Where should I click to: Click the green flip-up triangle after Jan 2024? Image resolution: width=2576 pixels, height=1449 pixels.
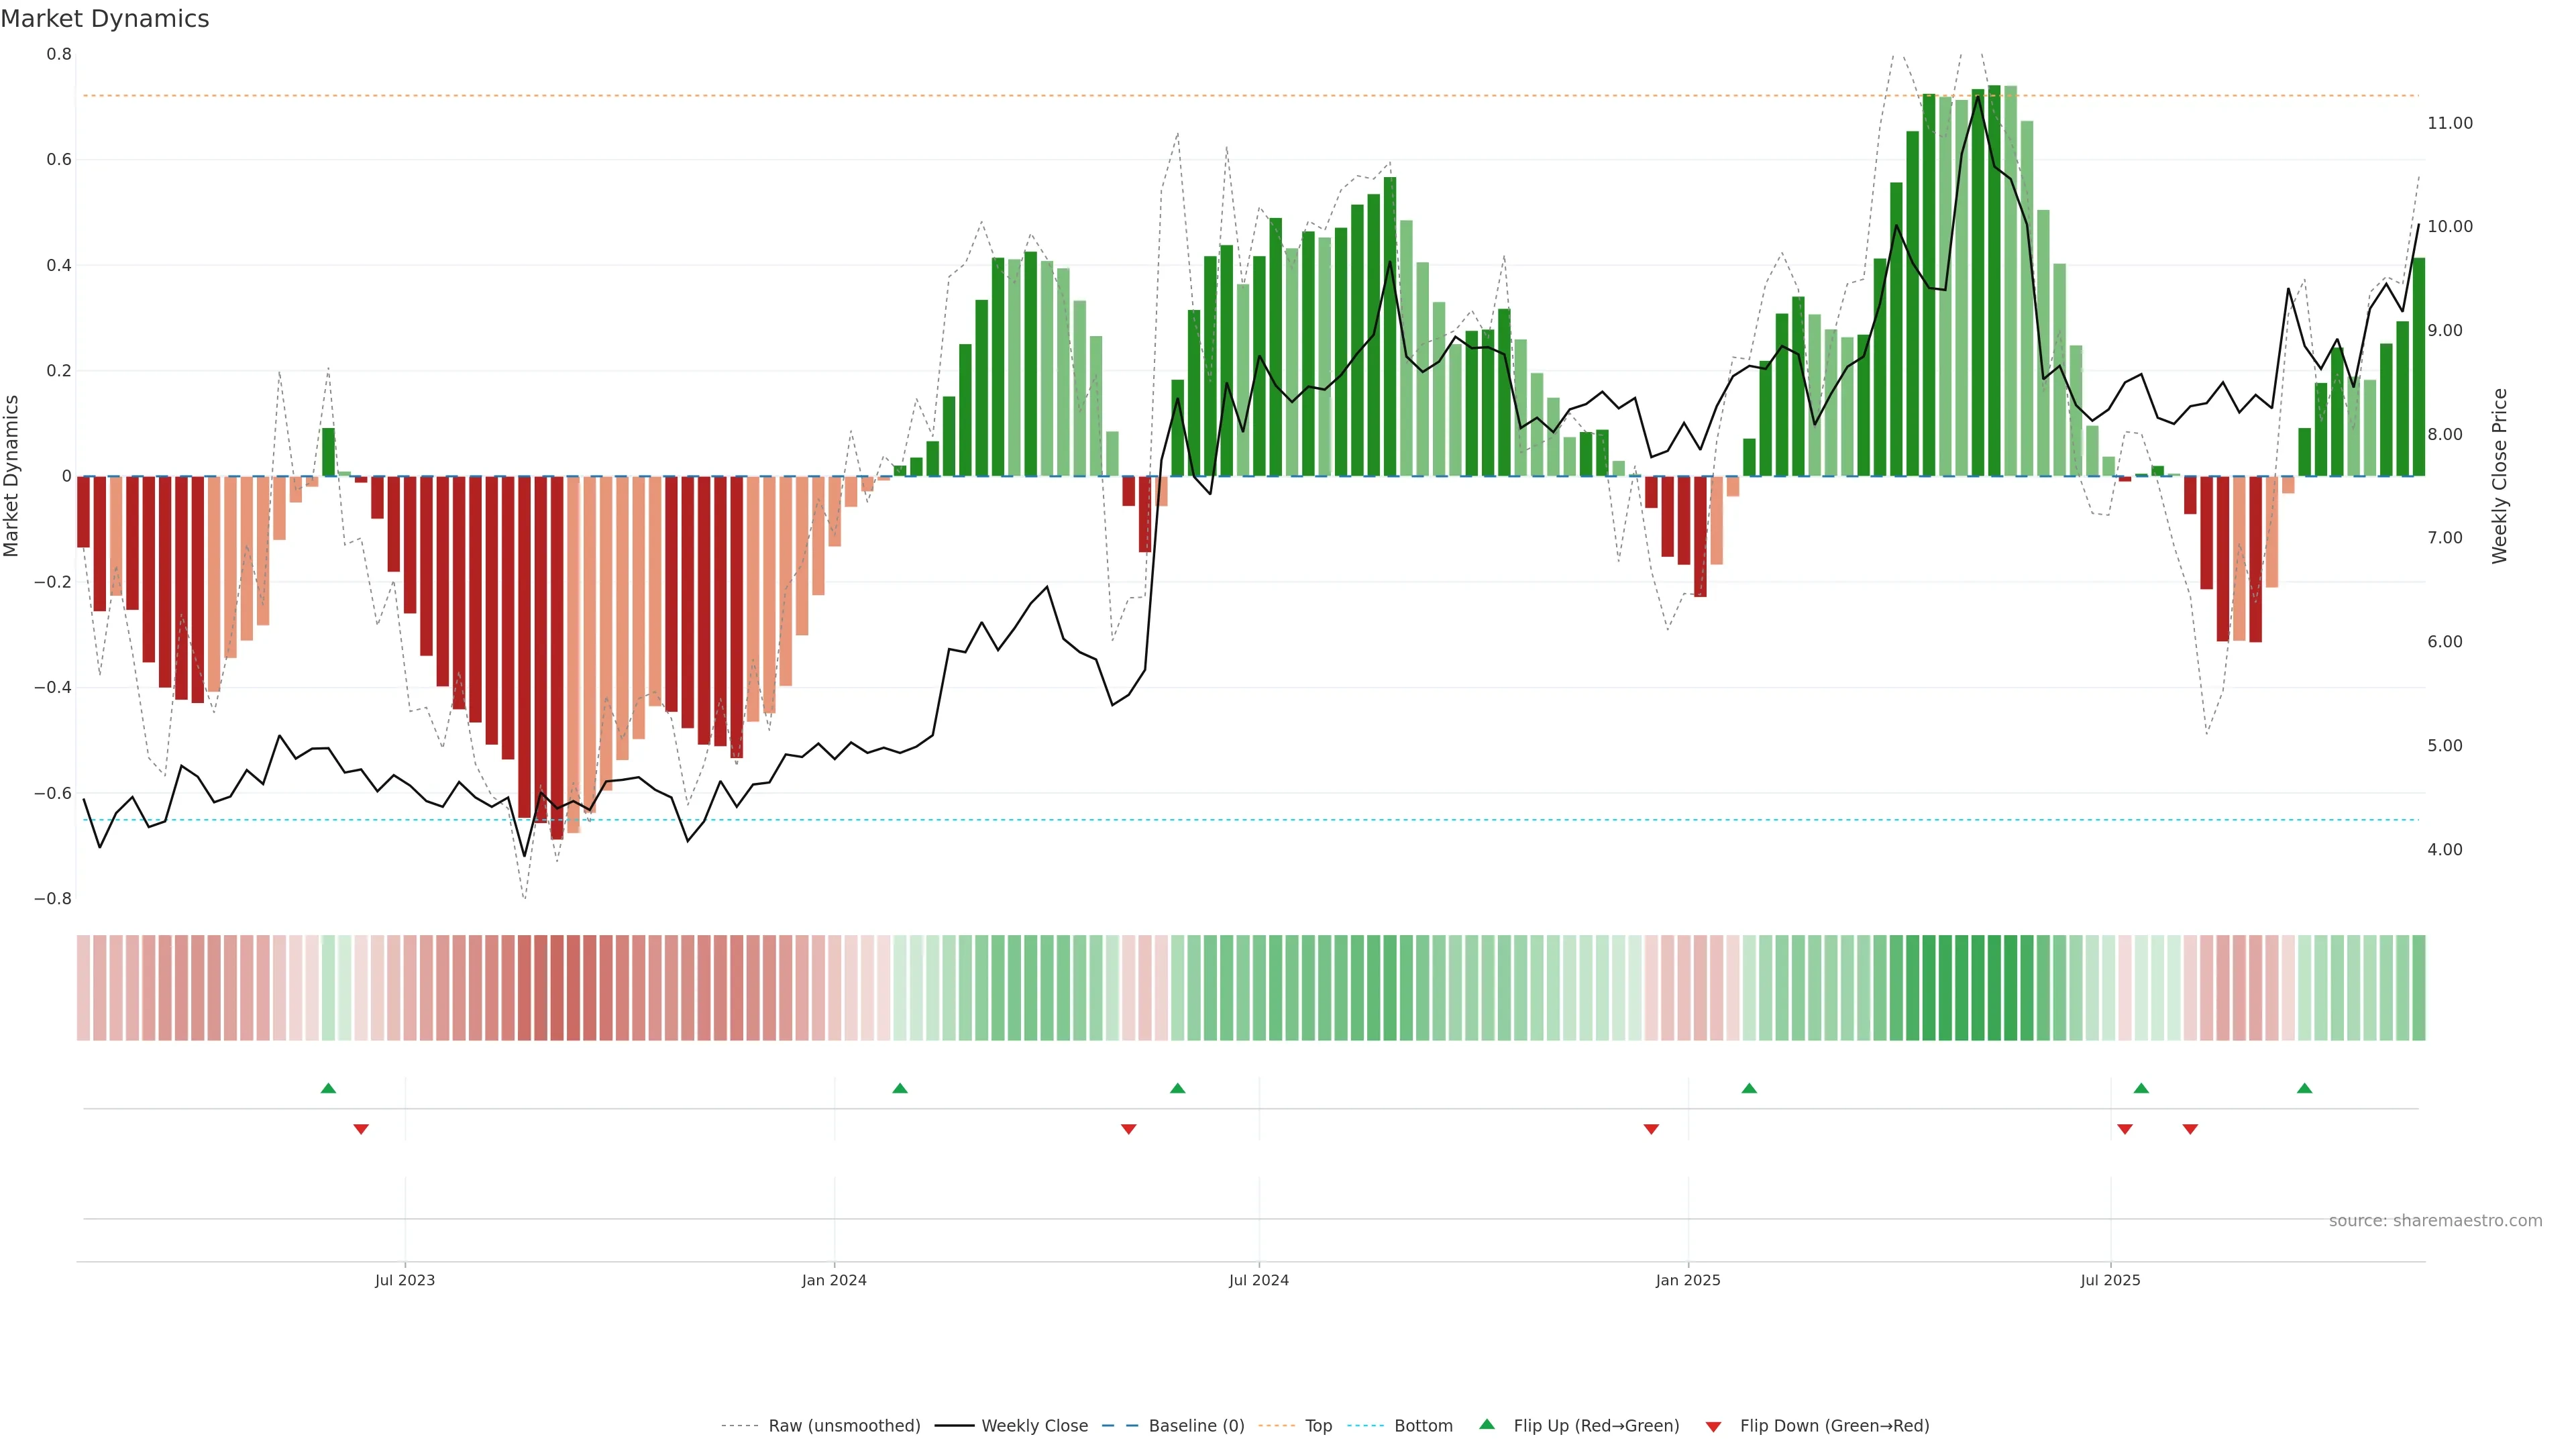pyautogui.click(x=900, y=1088)
